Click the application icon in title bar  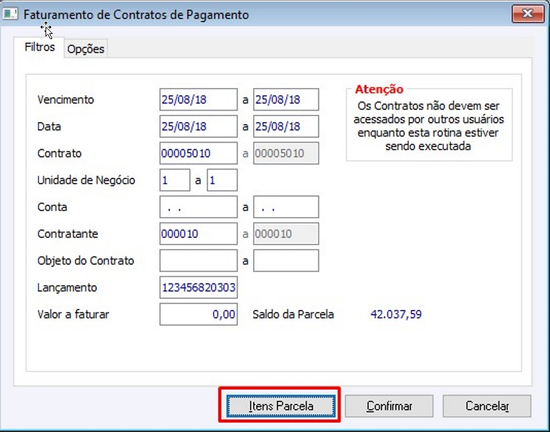point(10,14)
